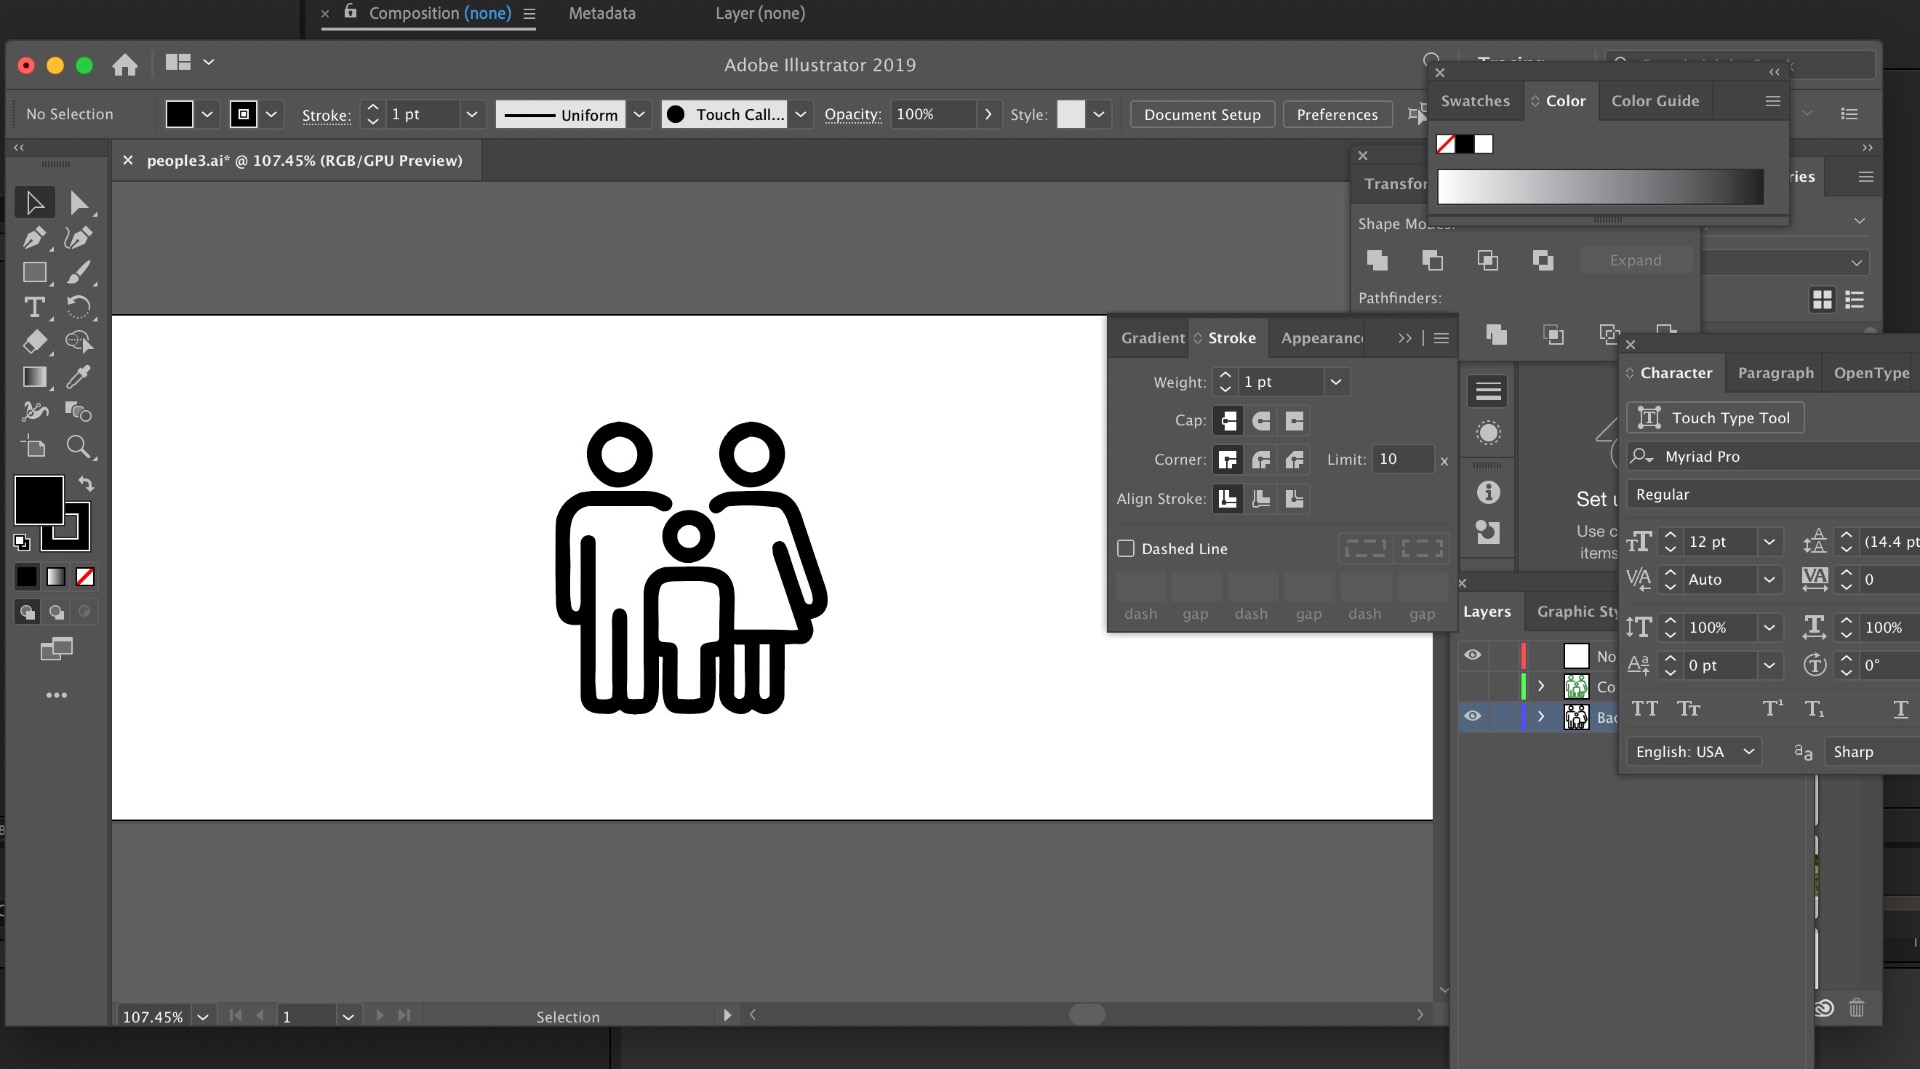Viewport: 1920px width, 1069px height.
Task: Set fill to None in toolbar
Action: click(x=86, y=577)
